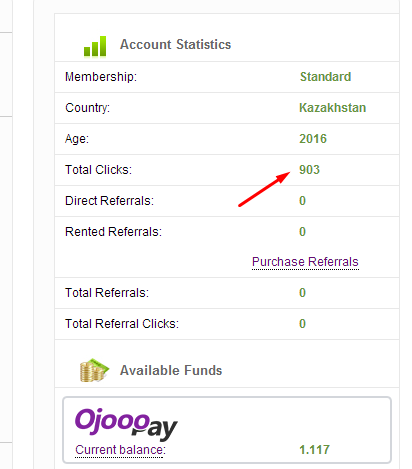412x469 pixels.
Task: Click the 1.117 balance amount
Action: click(314, 450)
